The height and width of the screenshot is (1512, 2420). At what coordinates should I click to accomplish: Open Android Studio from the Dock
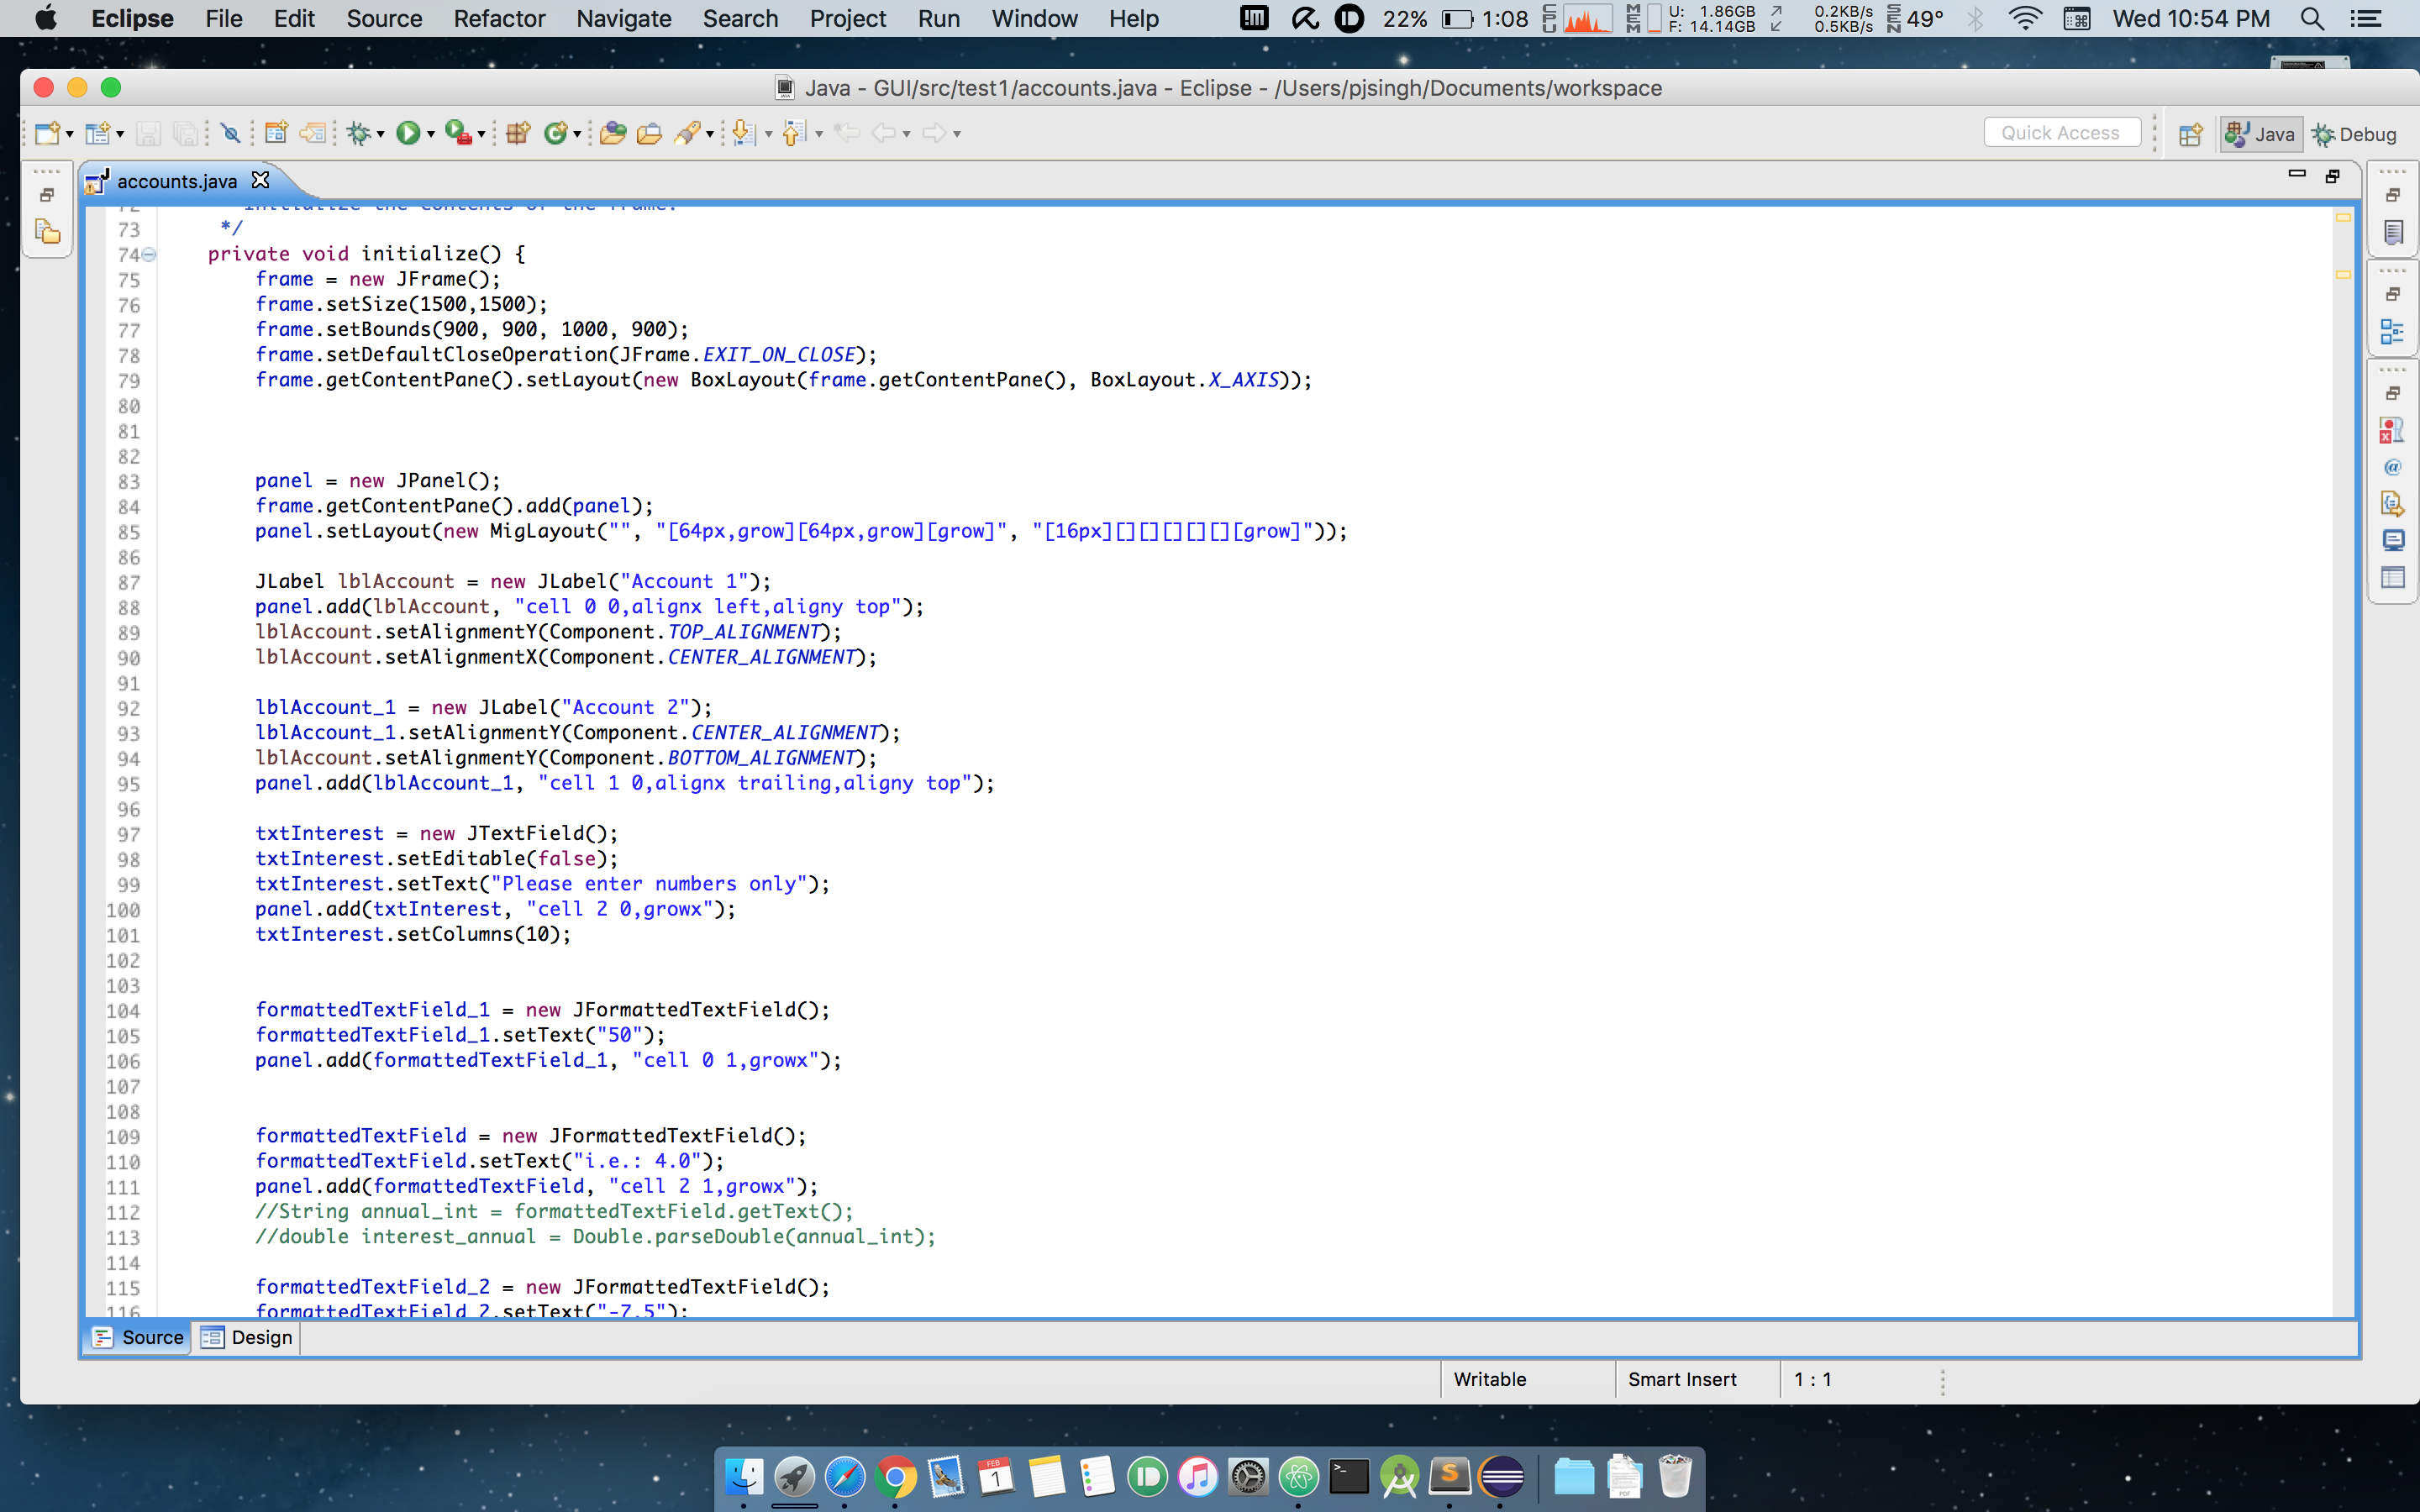[1400, 1476]
